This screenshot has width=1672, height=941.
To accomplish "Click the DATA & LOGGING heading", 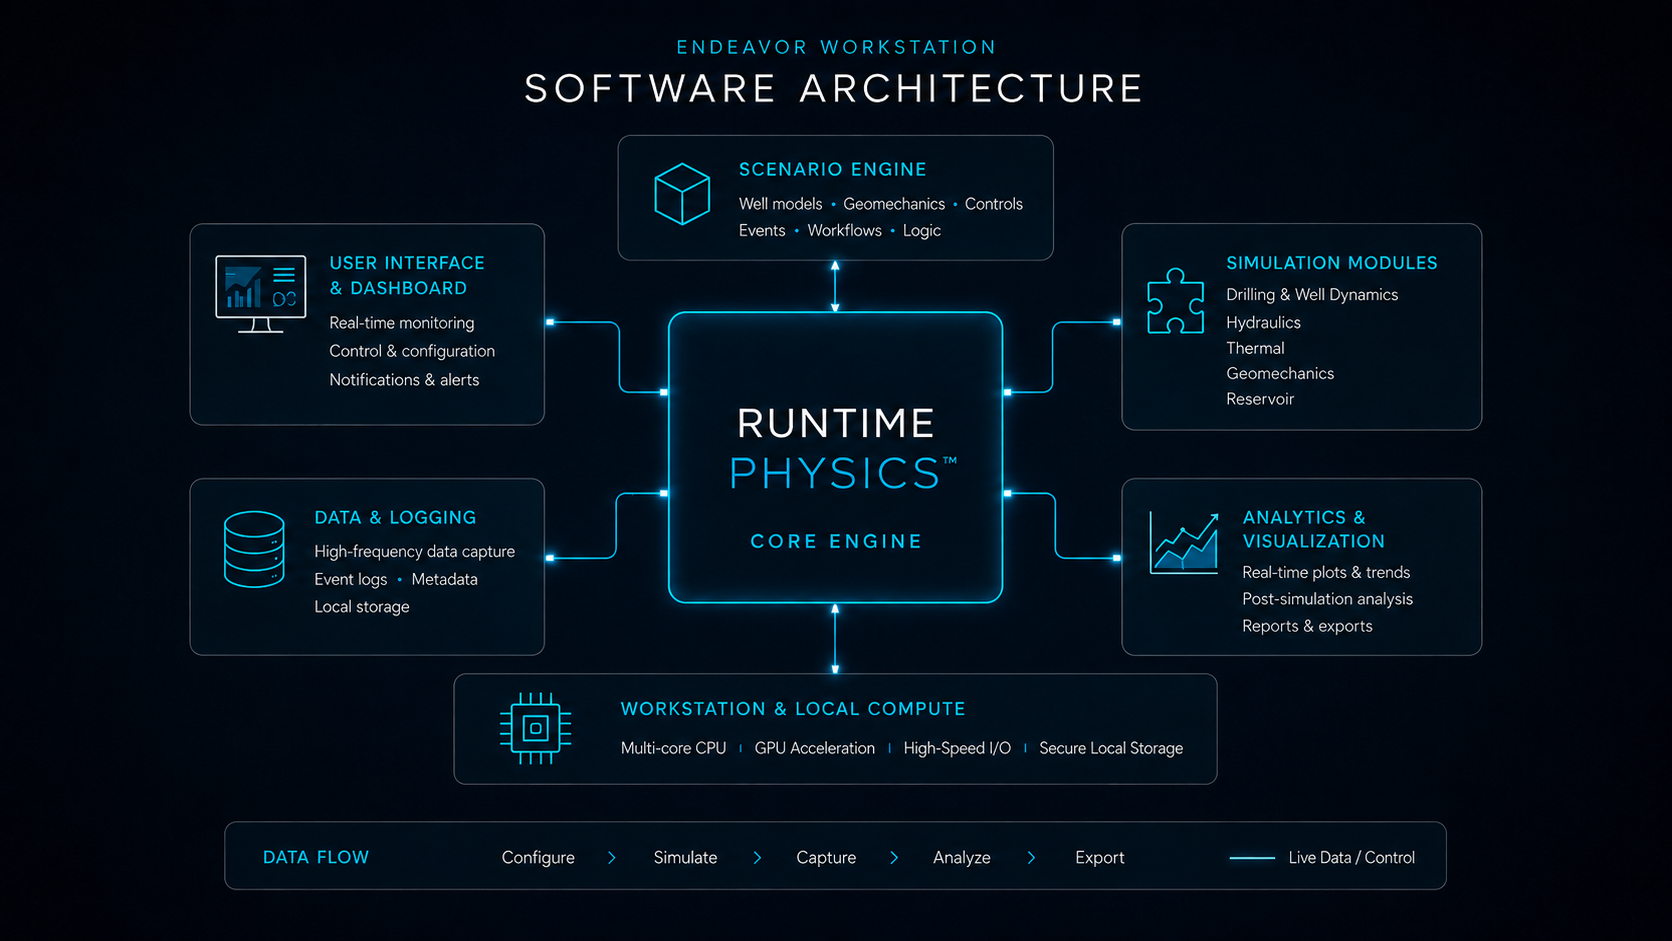I will [395, 518].
